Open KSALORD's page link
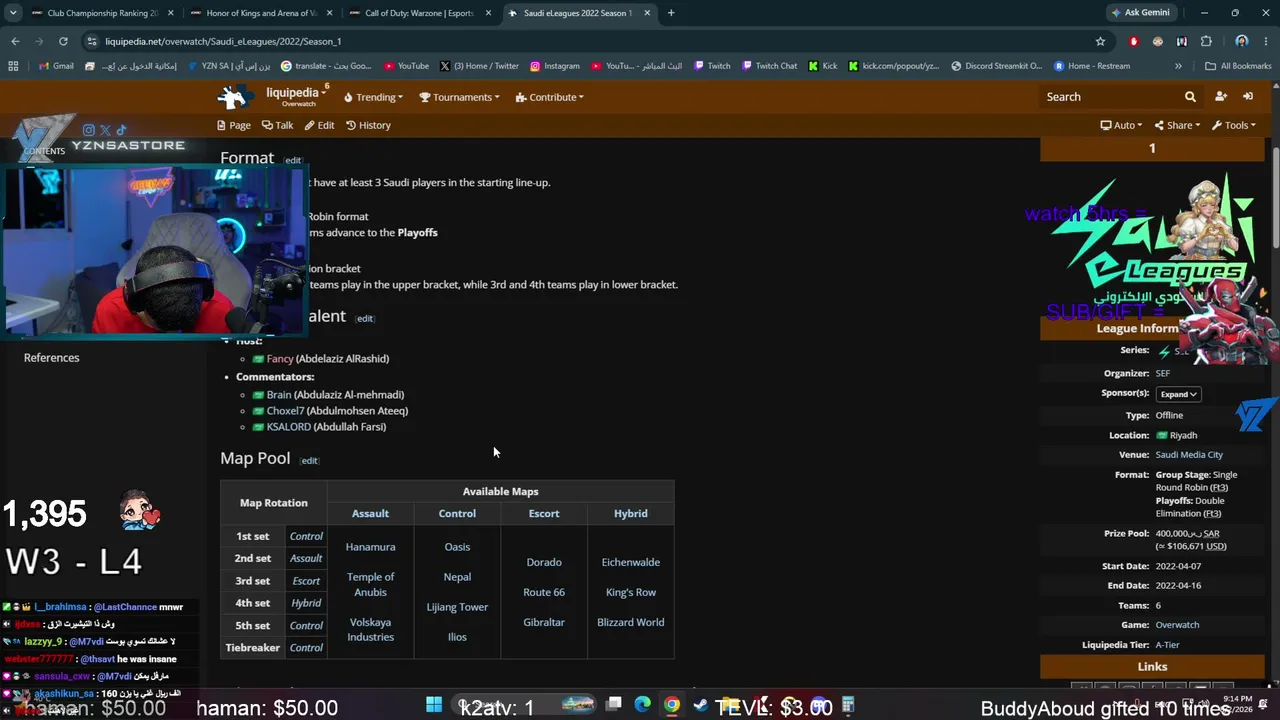The width and height of the screenshot is (1280, 720). (x=289, y=426)
